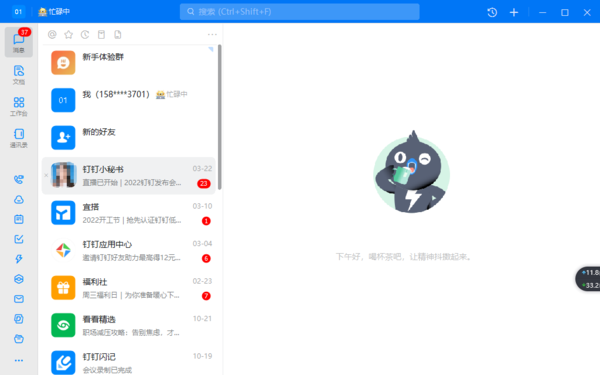600x375 pixels.
Task: Click the folder box icon in sidebar
Action: [19, 339]
